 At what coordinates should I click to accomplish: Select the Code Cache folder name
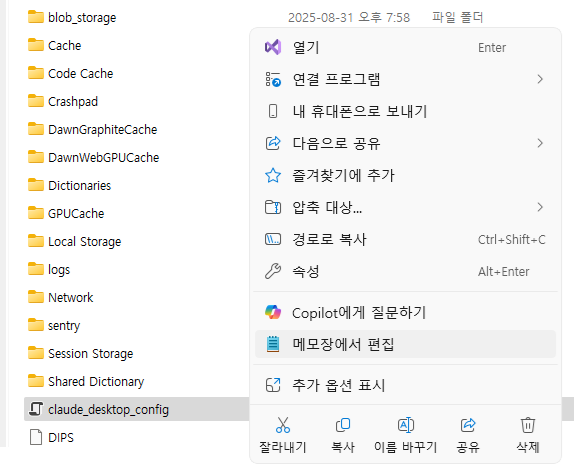coord(81,73)
